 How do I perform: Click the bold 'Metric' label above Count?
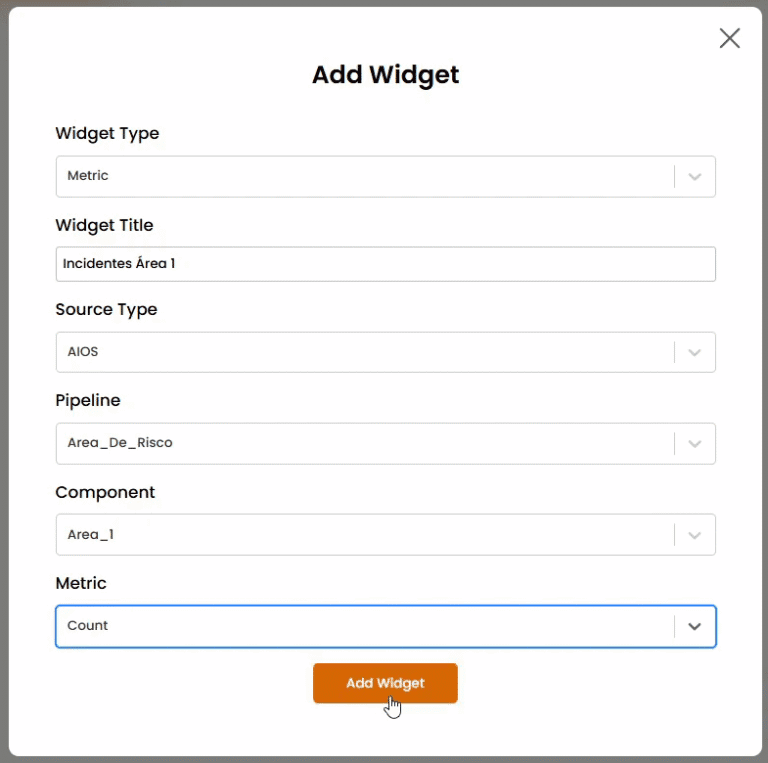(x=81, y=583)
